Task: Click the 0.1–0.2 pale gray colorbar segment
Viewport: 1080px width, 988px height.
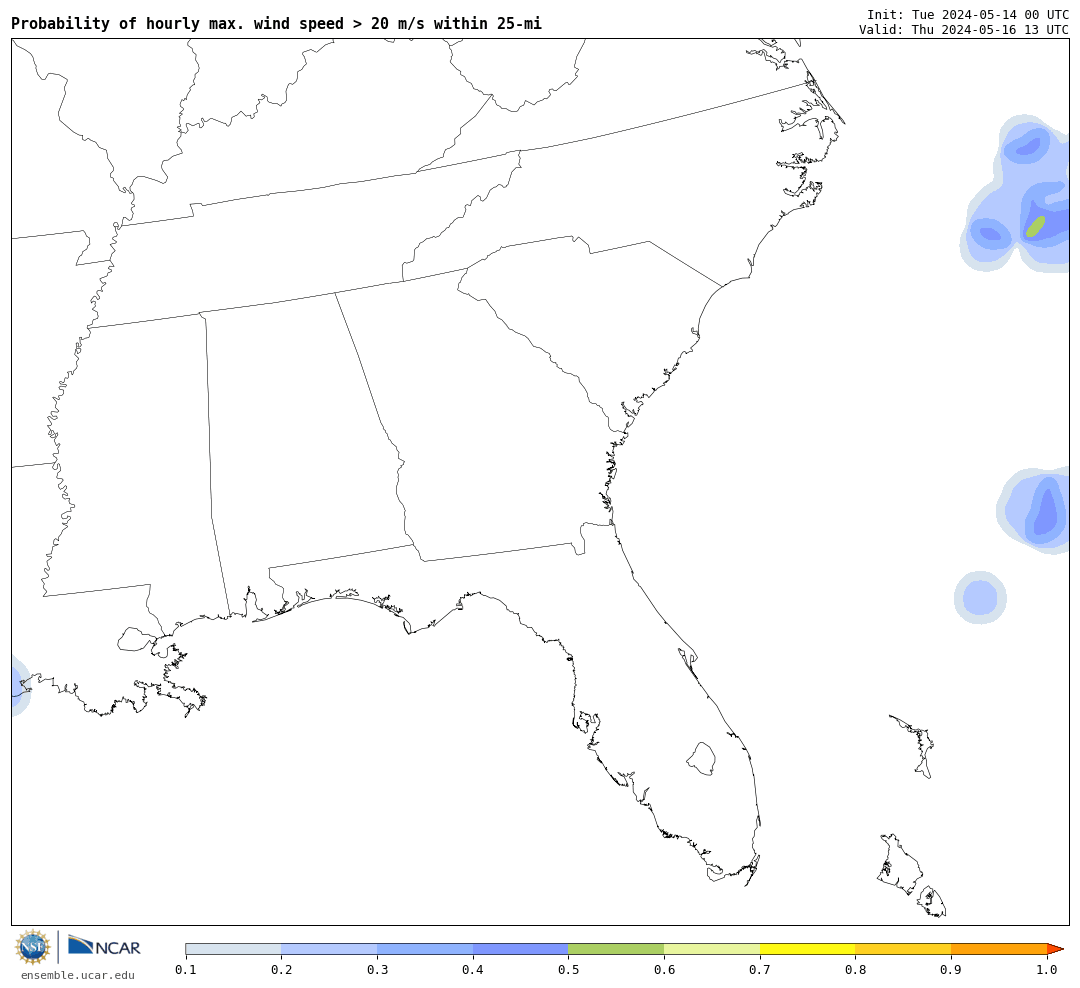Action: pos(233,949)
